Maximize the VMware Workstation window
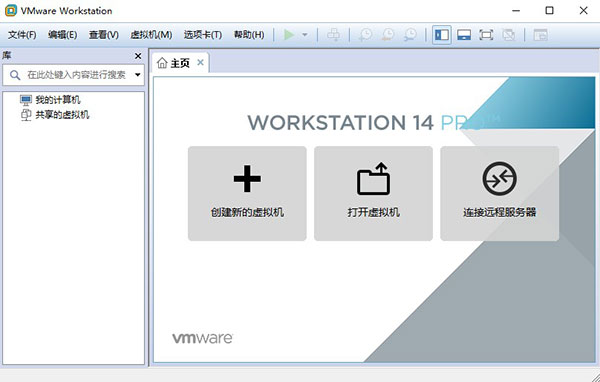Image resolution: width=600 pixels, height=382 pixels. [x=549, y=11]
